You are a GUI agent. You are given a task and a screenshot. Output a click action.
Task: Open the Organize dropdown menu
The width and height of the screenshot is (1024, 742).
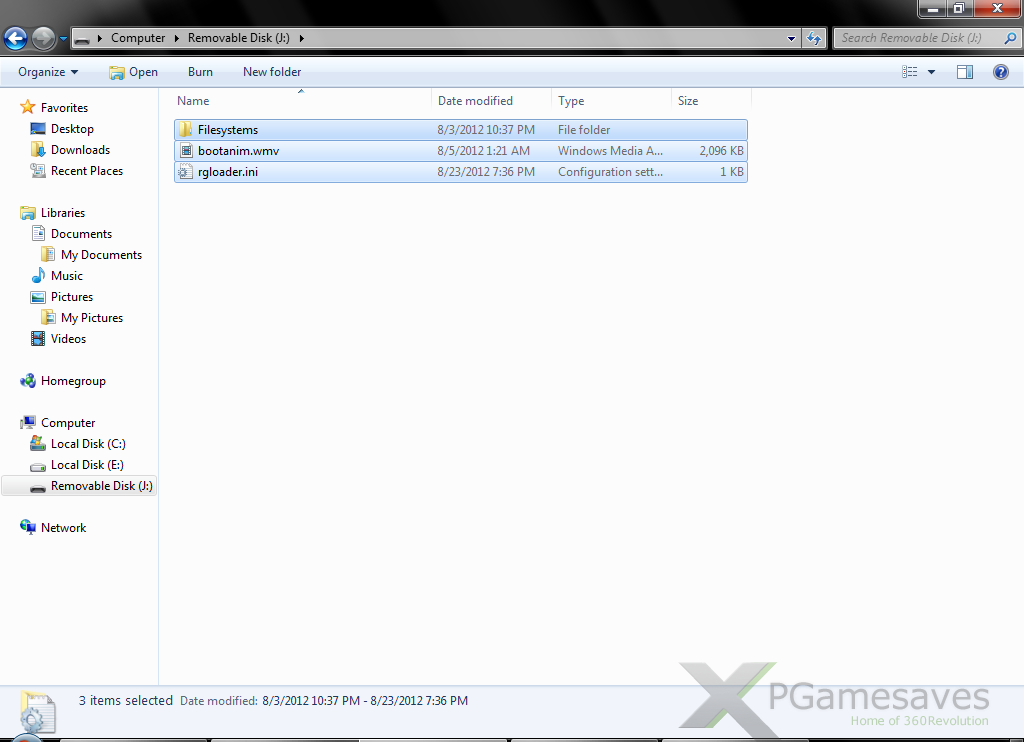click(48, 72)
